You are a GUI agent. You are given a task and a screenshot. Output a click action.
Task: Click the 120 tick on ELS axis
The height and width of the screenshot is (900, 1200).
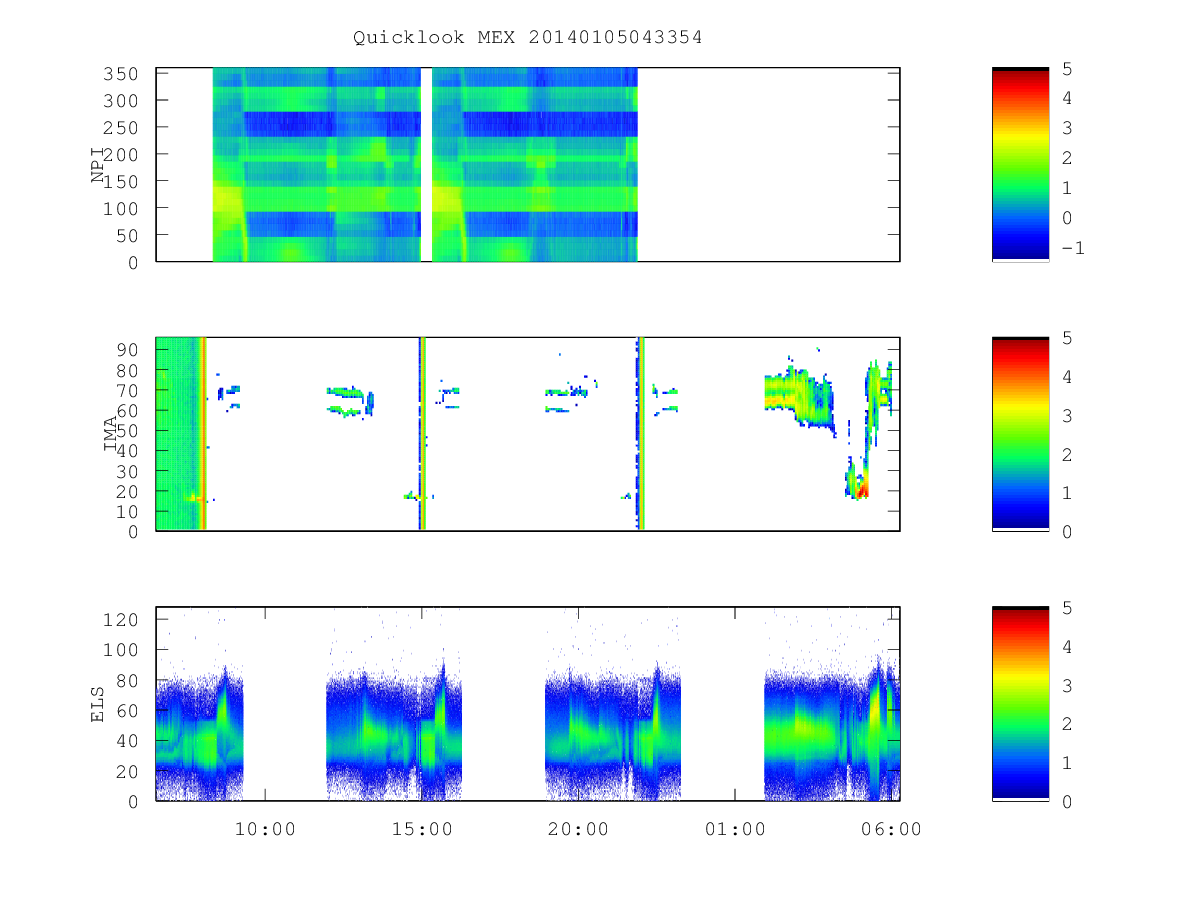pyautogui.click(x=122, y=620)
